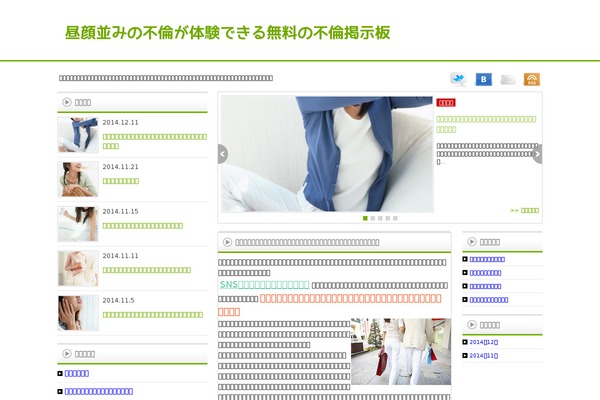Open the green title link under 2014.11.5
Image resolution: width=600 pixels, height=400 pixels.
(153, 315)
